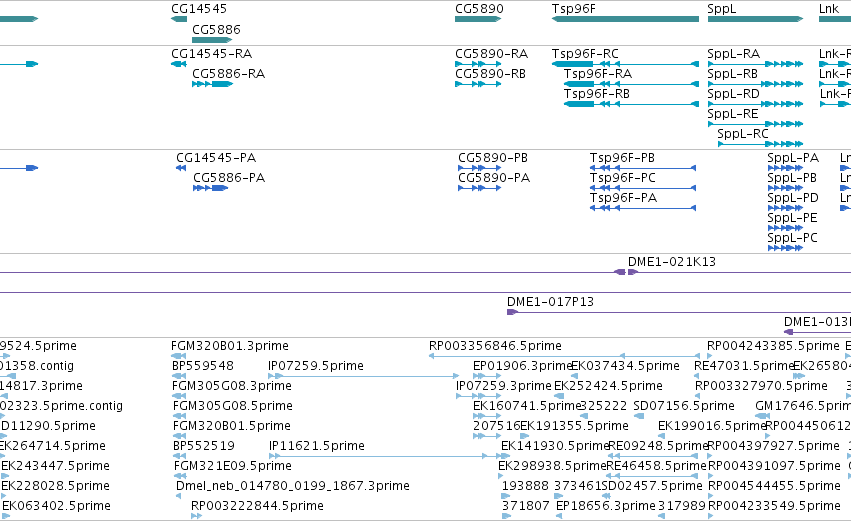Select the CG14545 gene label
The image size is (851, 521).
[199, 9]
